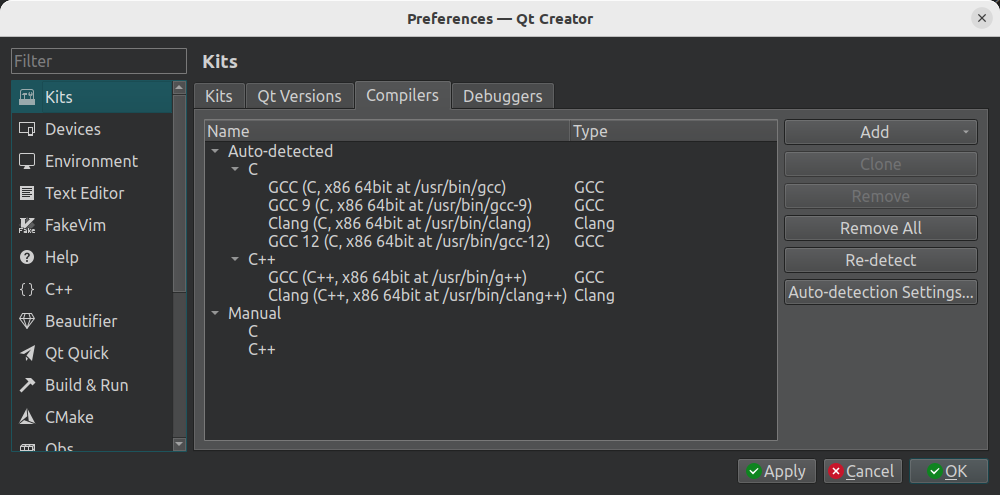
Task: Click the Re-detect button
Action: pyautogui.click(x=881, y=260)
